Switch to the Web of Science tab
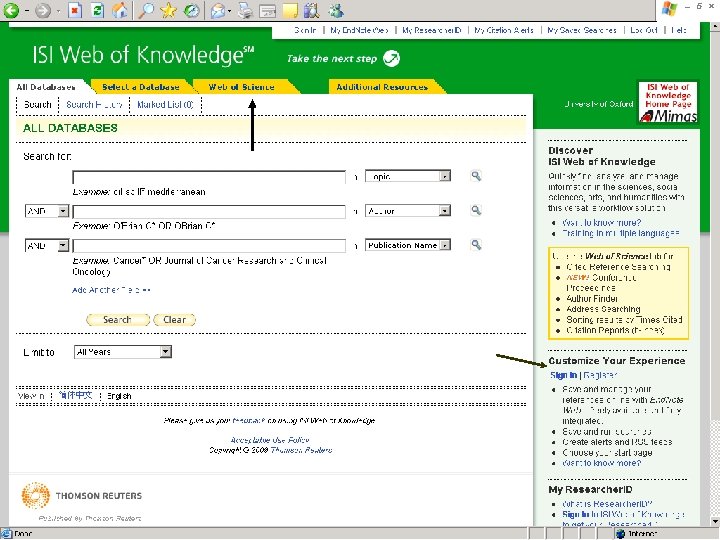 click(x=242, y=87)
